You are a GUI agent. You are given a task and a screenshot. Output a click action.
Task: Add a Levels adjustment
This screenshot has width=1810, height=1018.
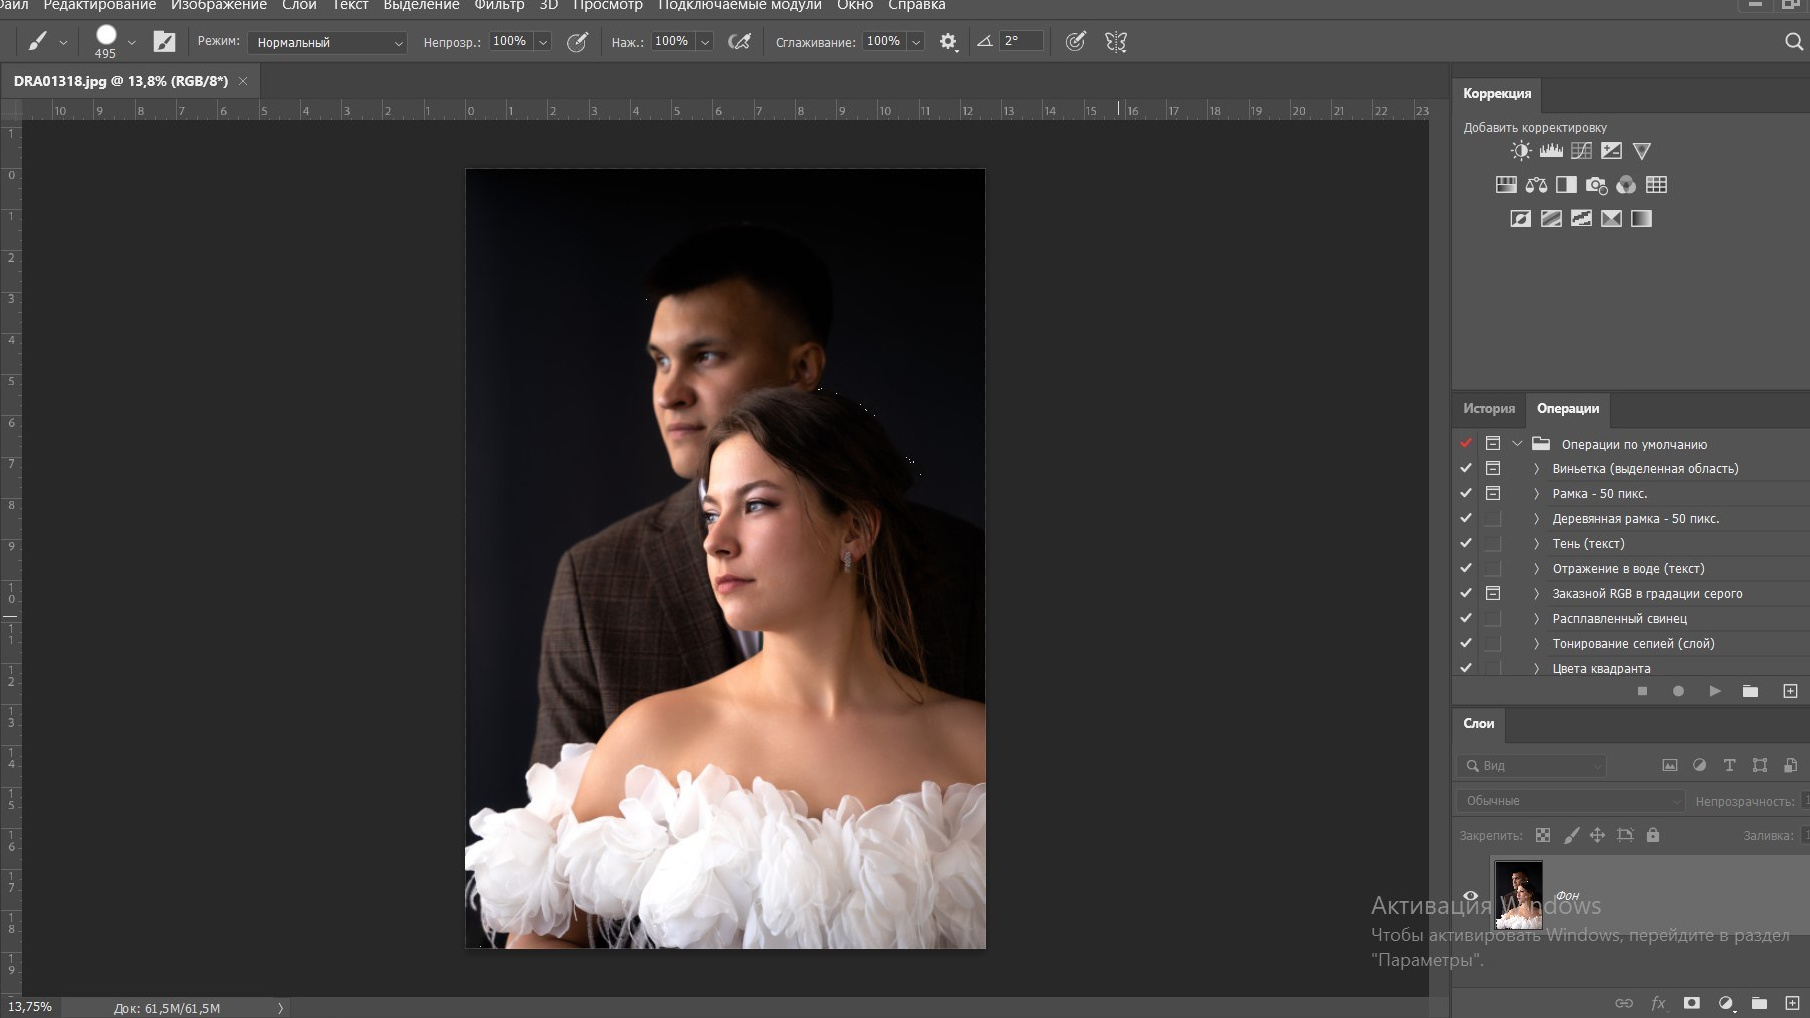click(x=1551, y=151)
